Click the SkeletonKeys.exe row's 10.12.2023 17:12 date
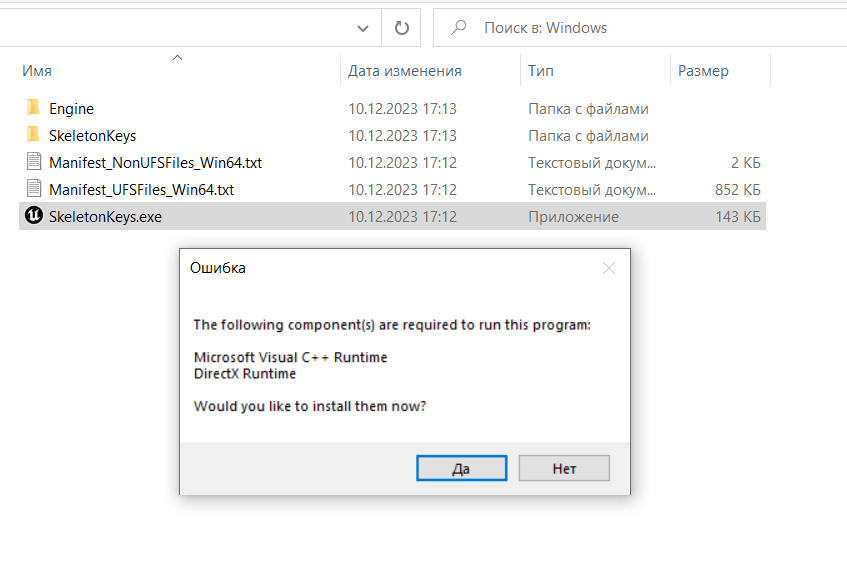 402,217
